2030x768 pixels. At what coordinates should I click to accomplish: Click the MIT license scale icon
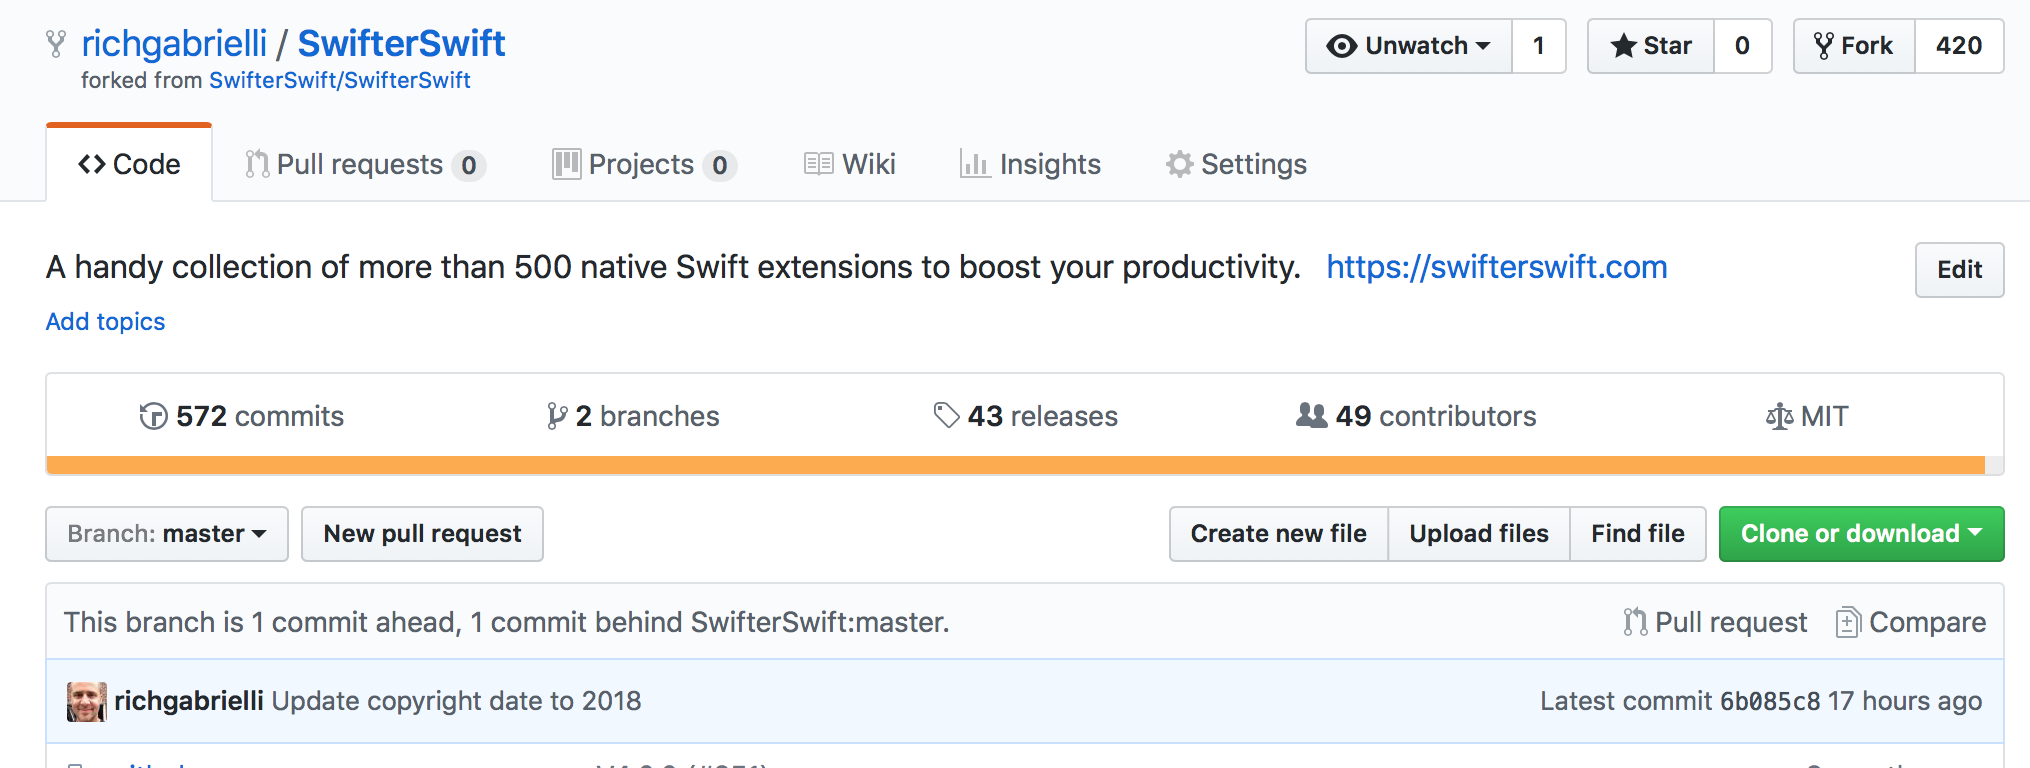[x=1779, y=416]
